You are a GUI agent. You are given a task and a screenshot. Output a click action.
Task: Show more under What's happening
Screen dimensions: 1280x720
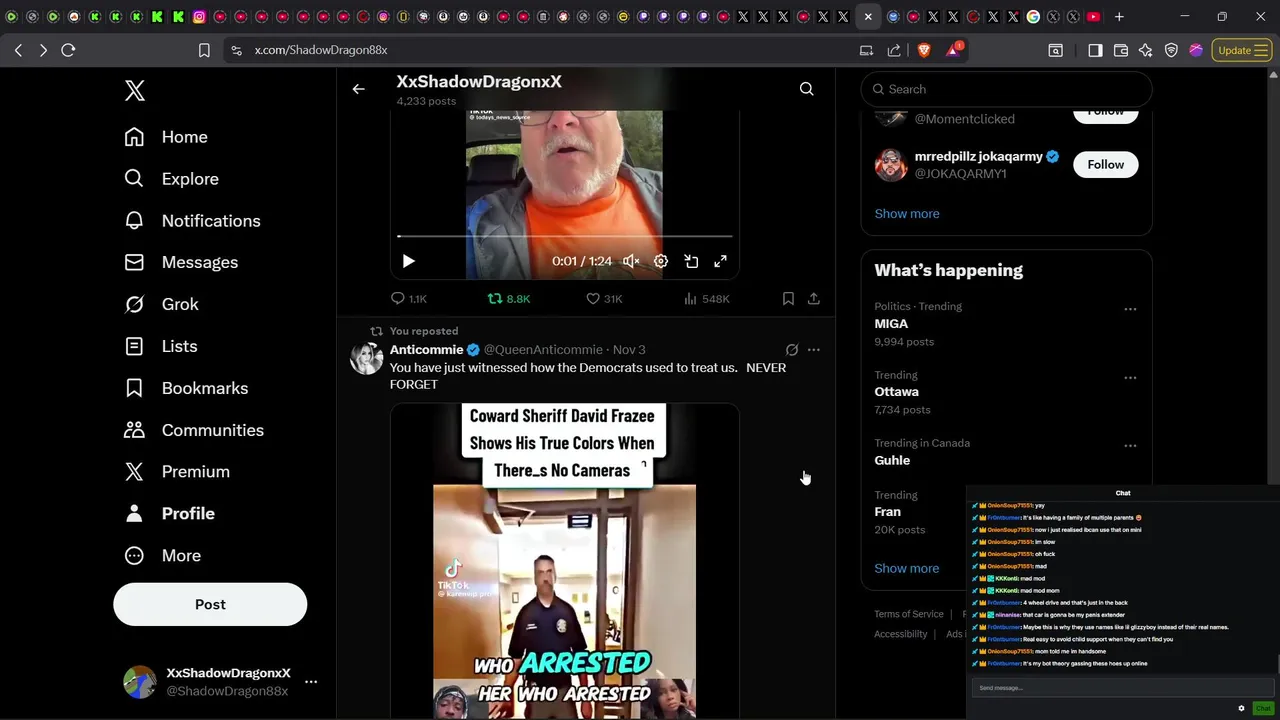[906, 568]
